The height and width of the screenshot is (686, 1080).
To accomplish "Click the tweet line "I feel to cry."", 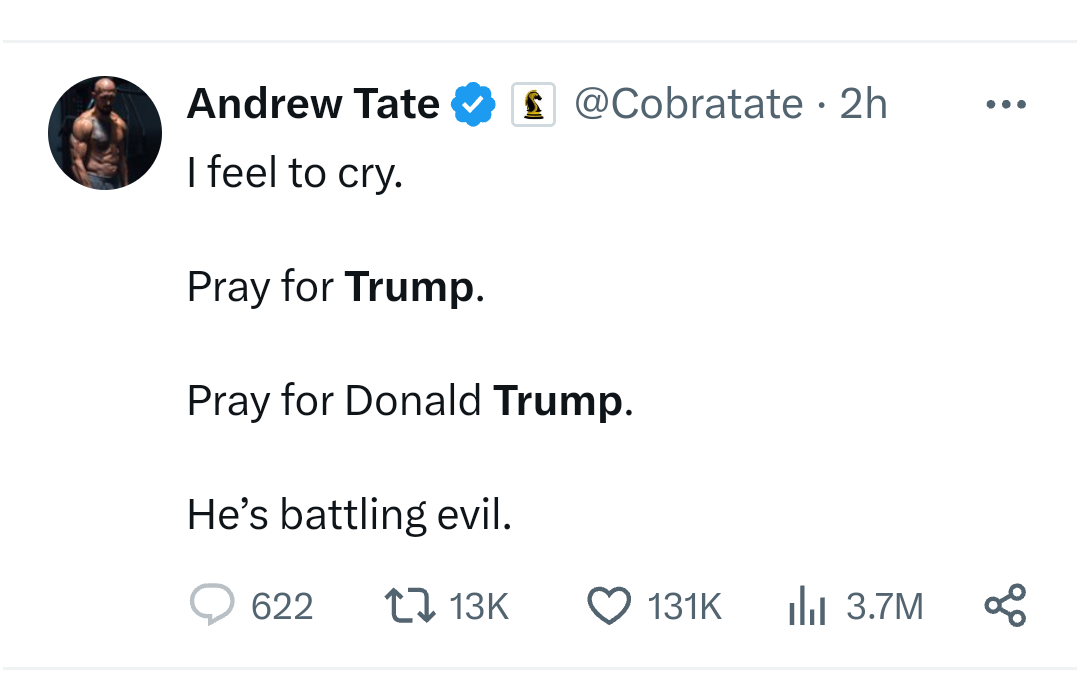I will 295,174.
